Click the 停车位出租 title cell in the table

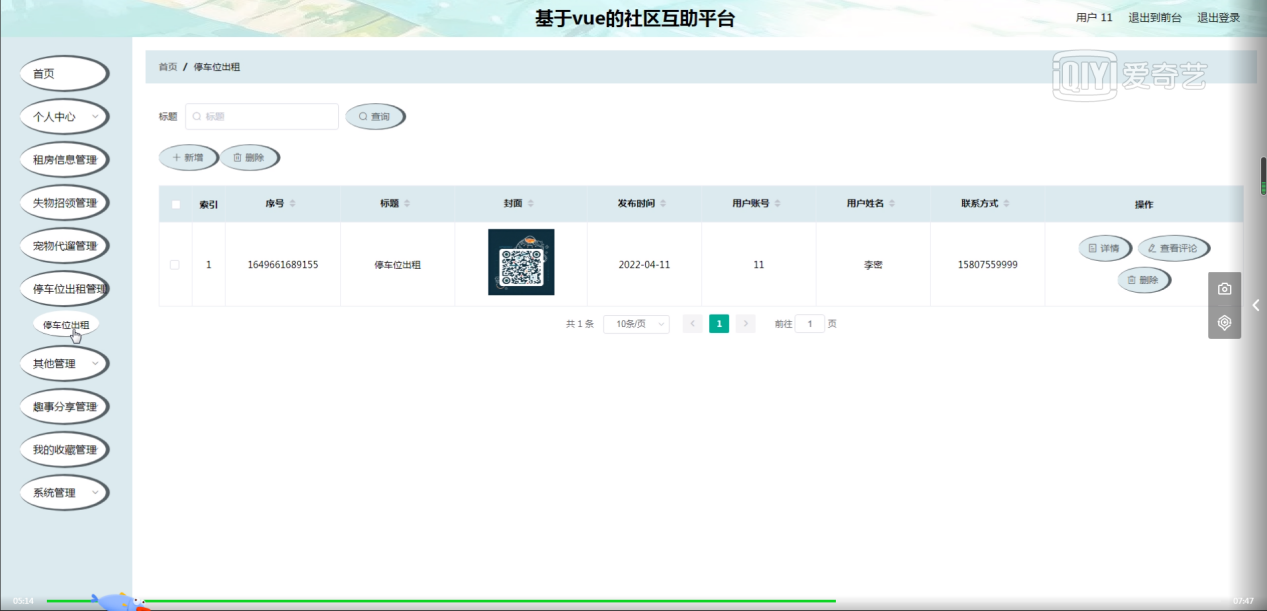click(x=397, y=265)
